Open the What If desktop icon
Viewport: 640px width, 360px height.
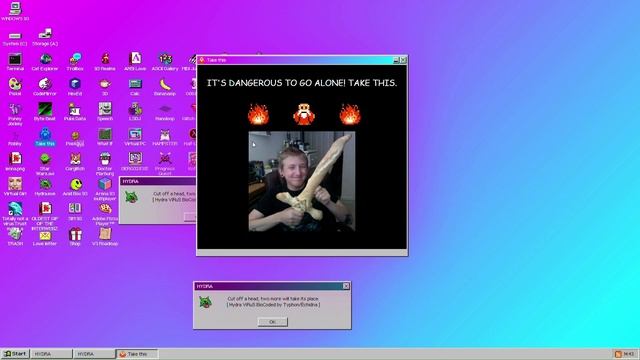(x=105, y=137)
